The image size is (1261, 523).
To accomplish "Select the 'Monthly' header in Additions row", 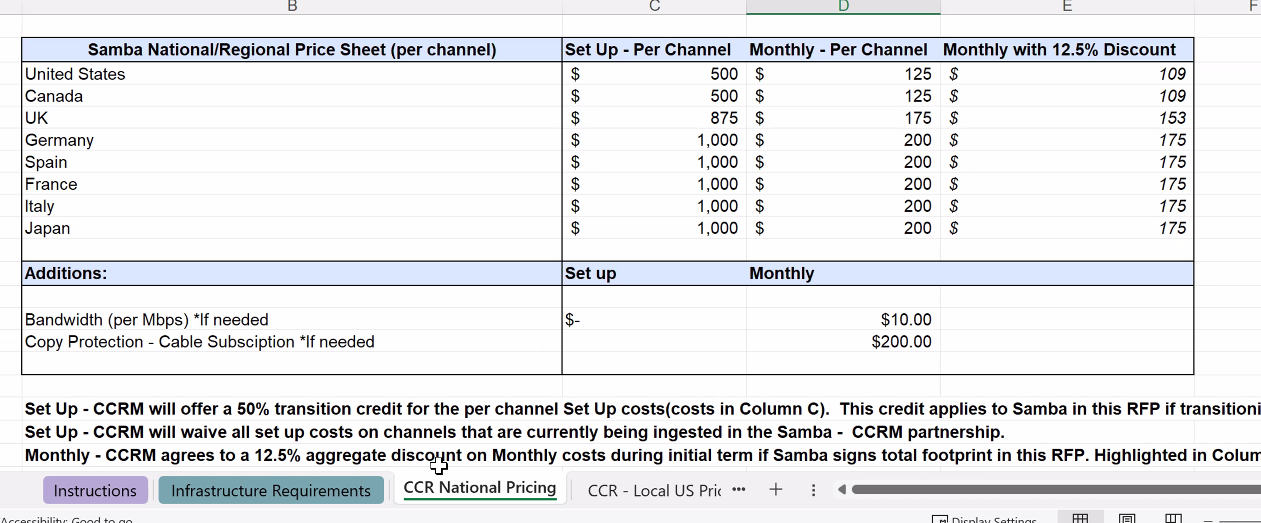I will pyautogui.click(x=843, y=273).
